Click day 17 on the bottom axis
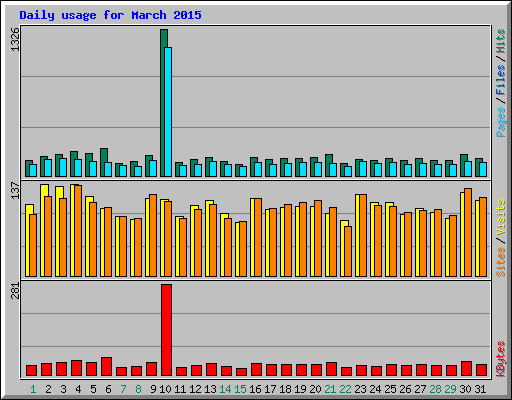The width and height of the screenshot is (512, 400). (x=270, y=389)
